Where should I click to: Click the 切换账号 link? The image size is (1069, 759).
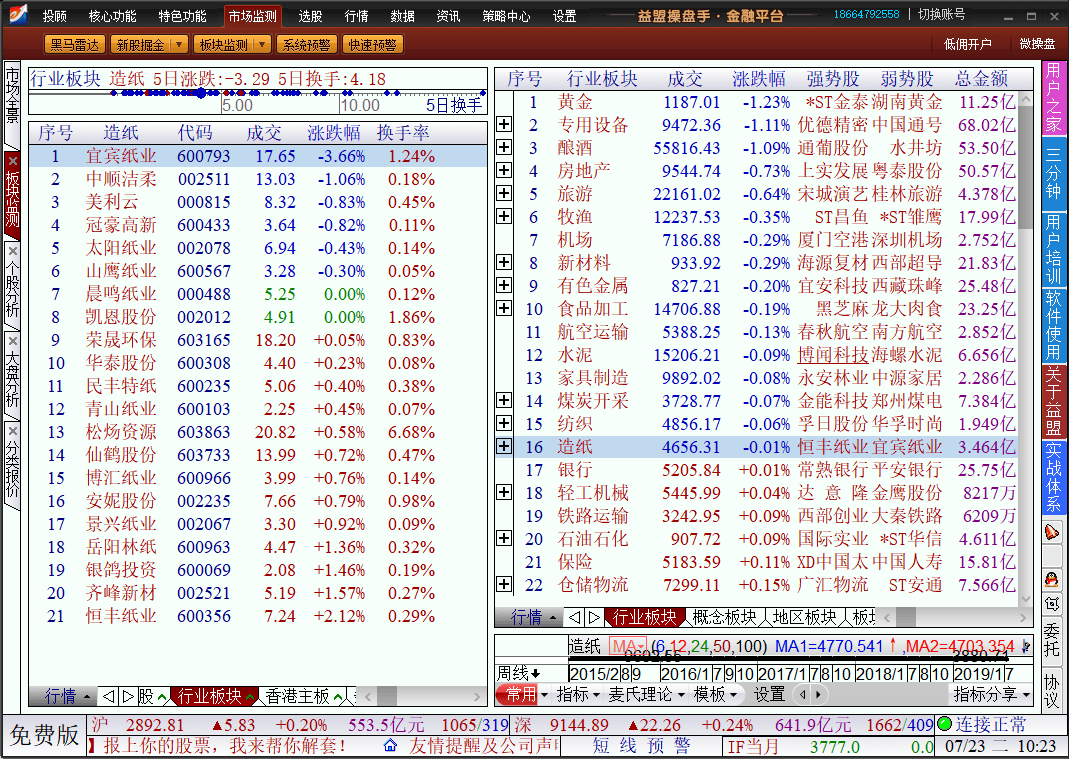tap(942, 14)
